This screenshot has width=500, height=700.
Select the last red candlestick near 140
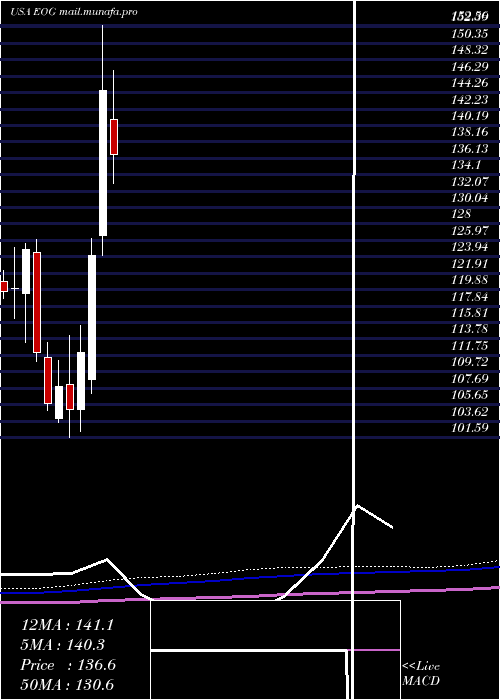click(x=114, y=137)
